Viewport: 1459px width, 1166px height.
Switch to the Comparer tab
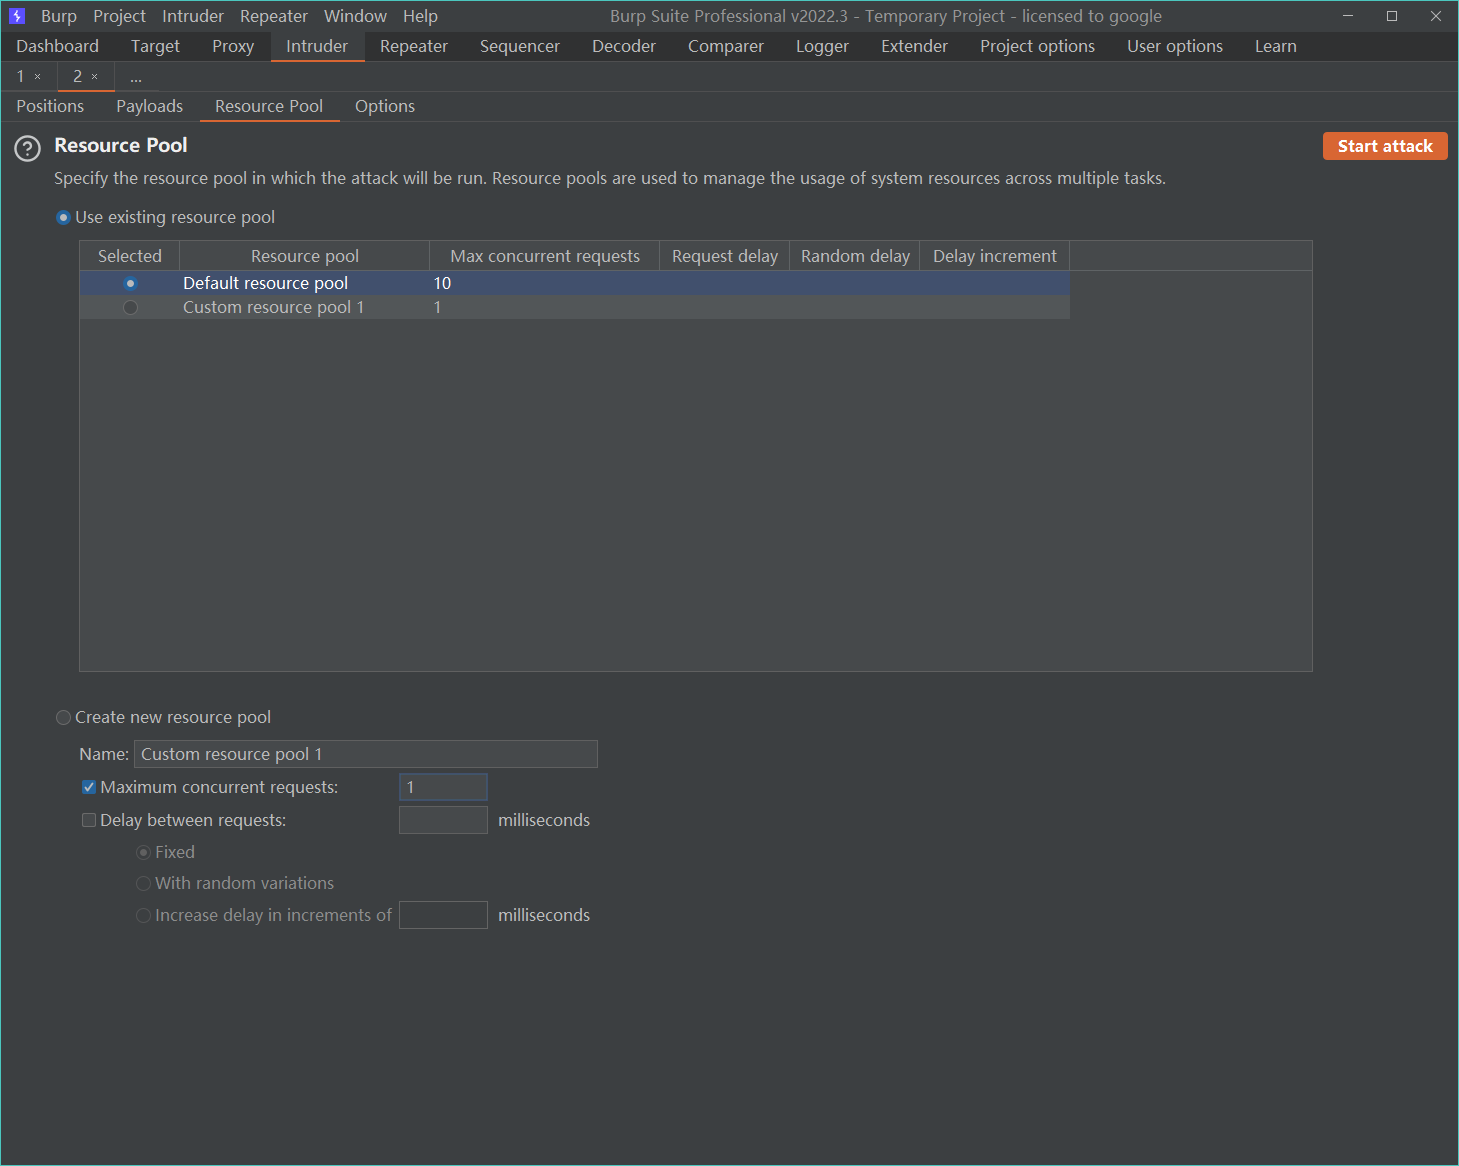(x=726, y=46)
